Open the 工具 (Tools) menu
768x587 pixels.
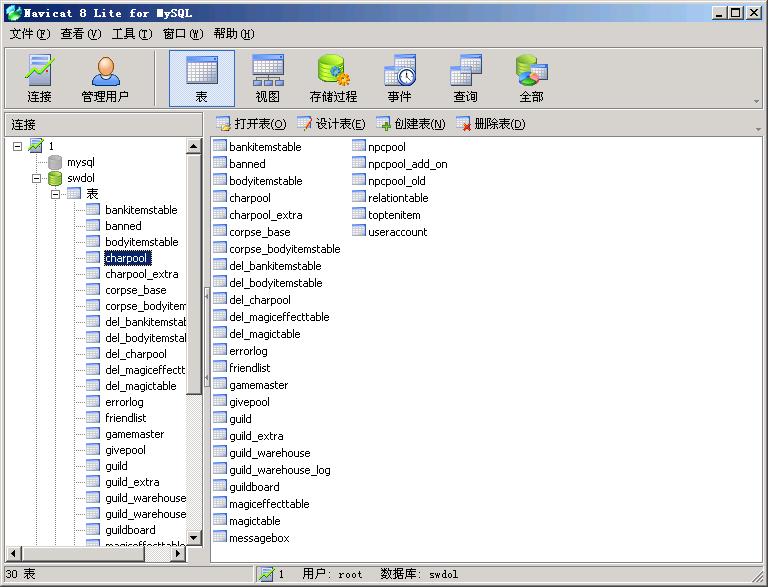132,34
